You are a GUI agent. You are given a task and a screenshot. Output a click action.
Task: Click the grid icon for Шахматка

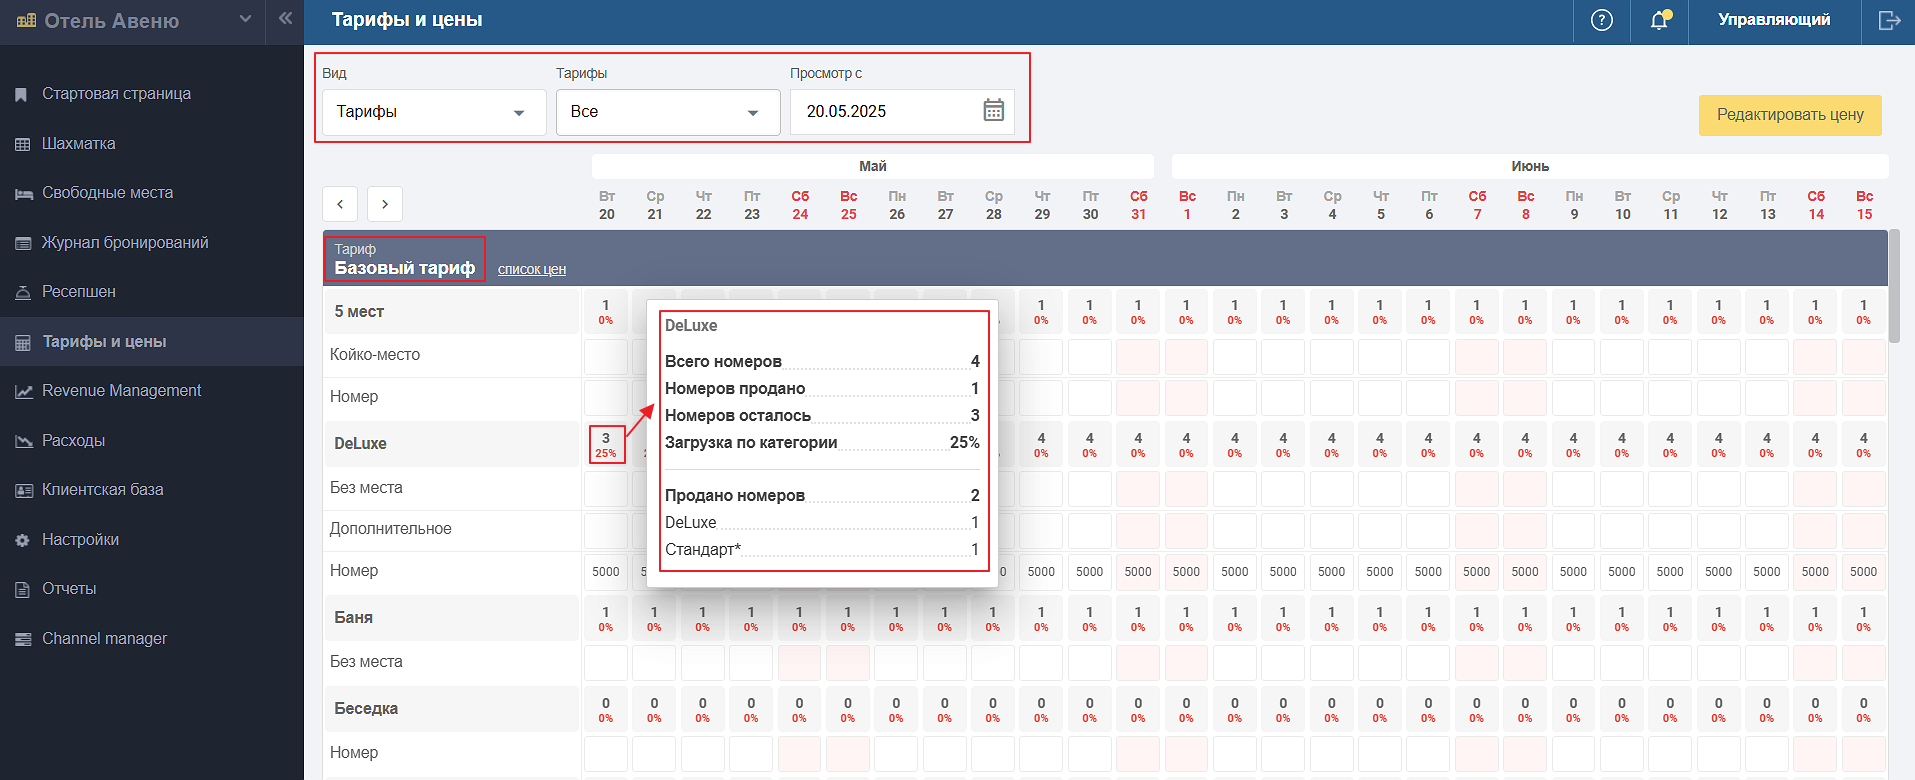pos(22,144)
